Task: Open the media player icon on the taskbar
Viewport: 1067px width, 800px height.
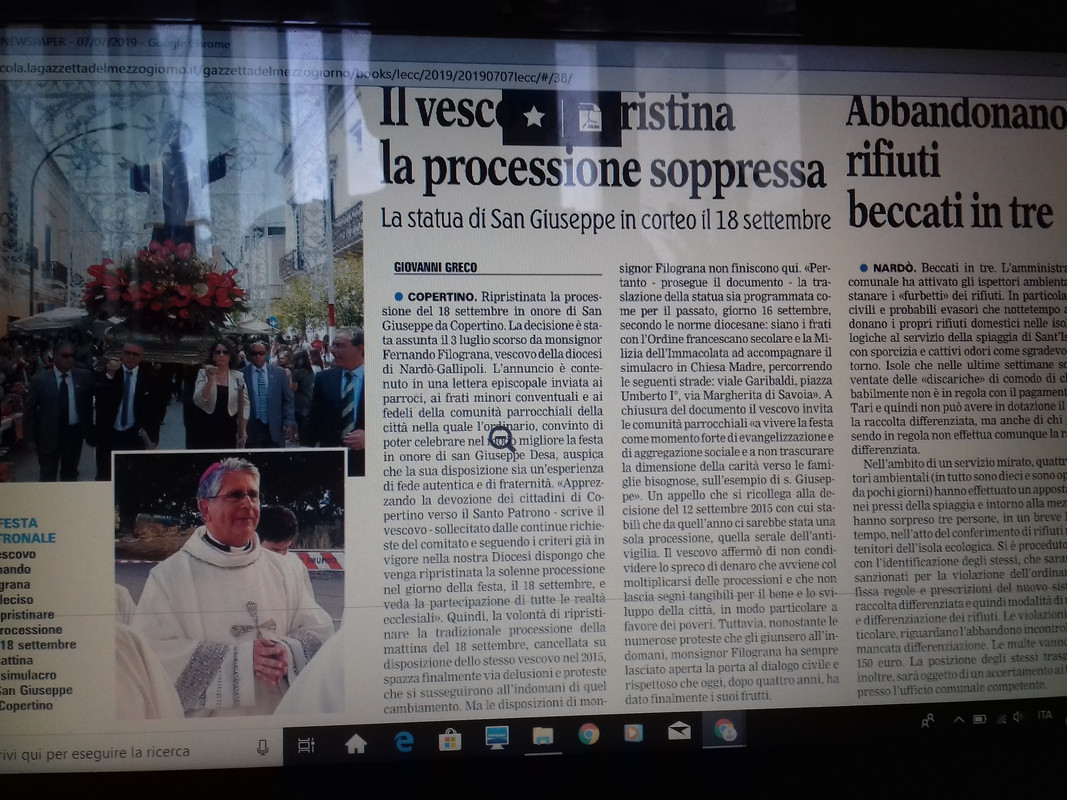Action: pyautogui.click(x=633, y=733)
